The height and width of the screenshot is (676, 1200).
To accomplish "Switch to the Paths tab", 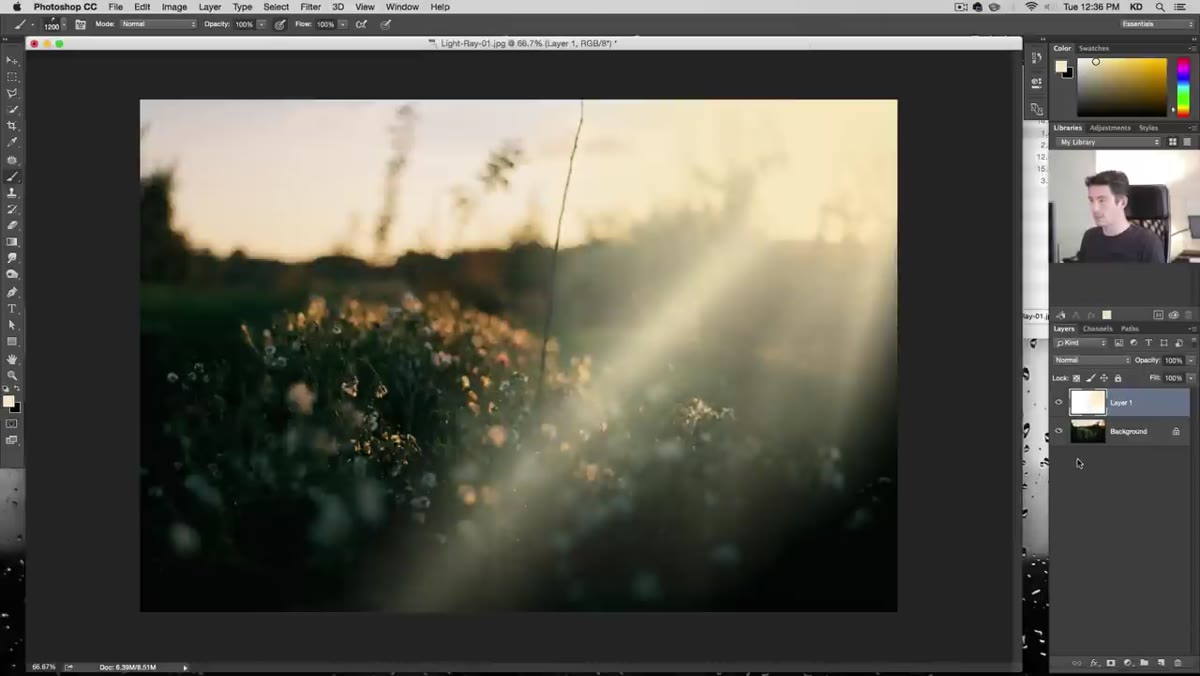I will [1129, 329].
